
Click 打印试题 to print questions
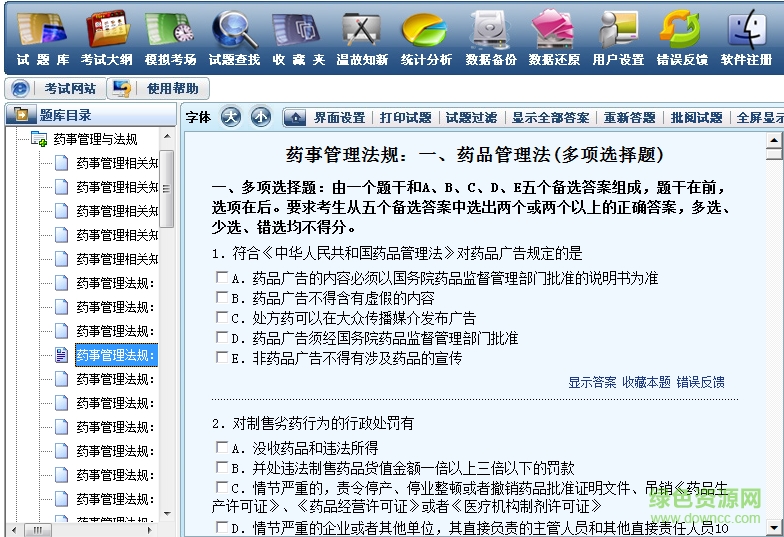[406, 118]
